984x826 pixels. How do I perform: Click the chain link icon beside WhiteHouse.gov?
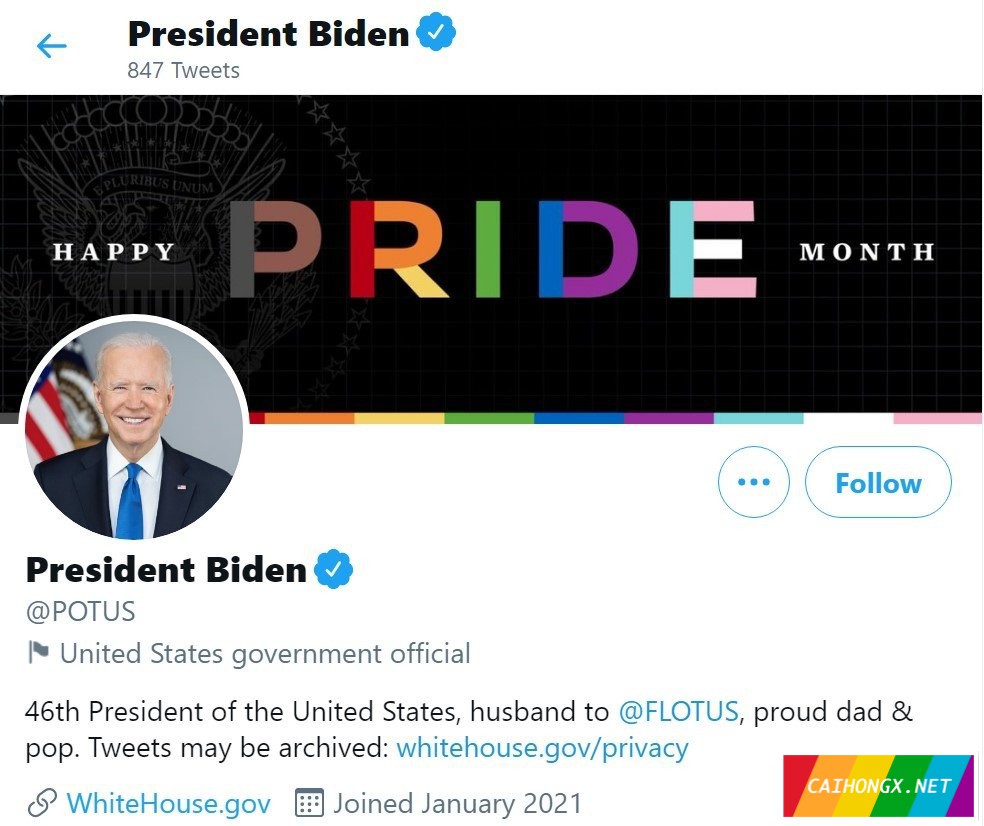coord(41,803)
